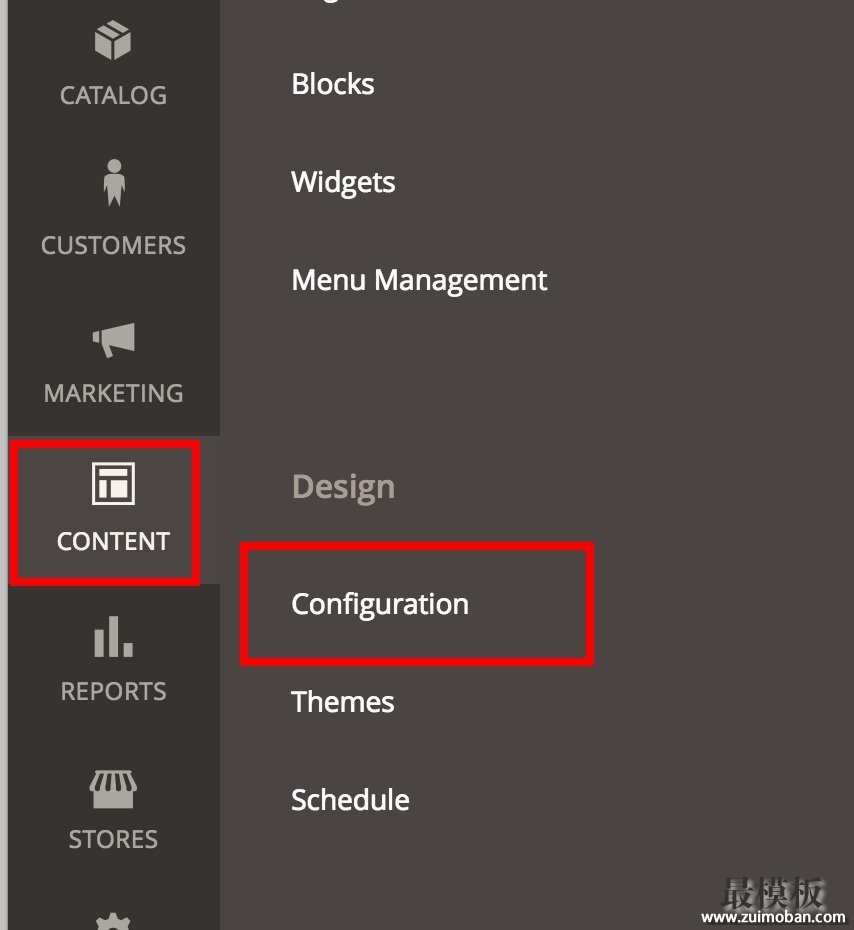Open the Stores menu label
The height and width of the screenshot is (930, 854).
tap(113, 839)
